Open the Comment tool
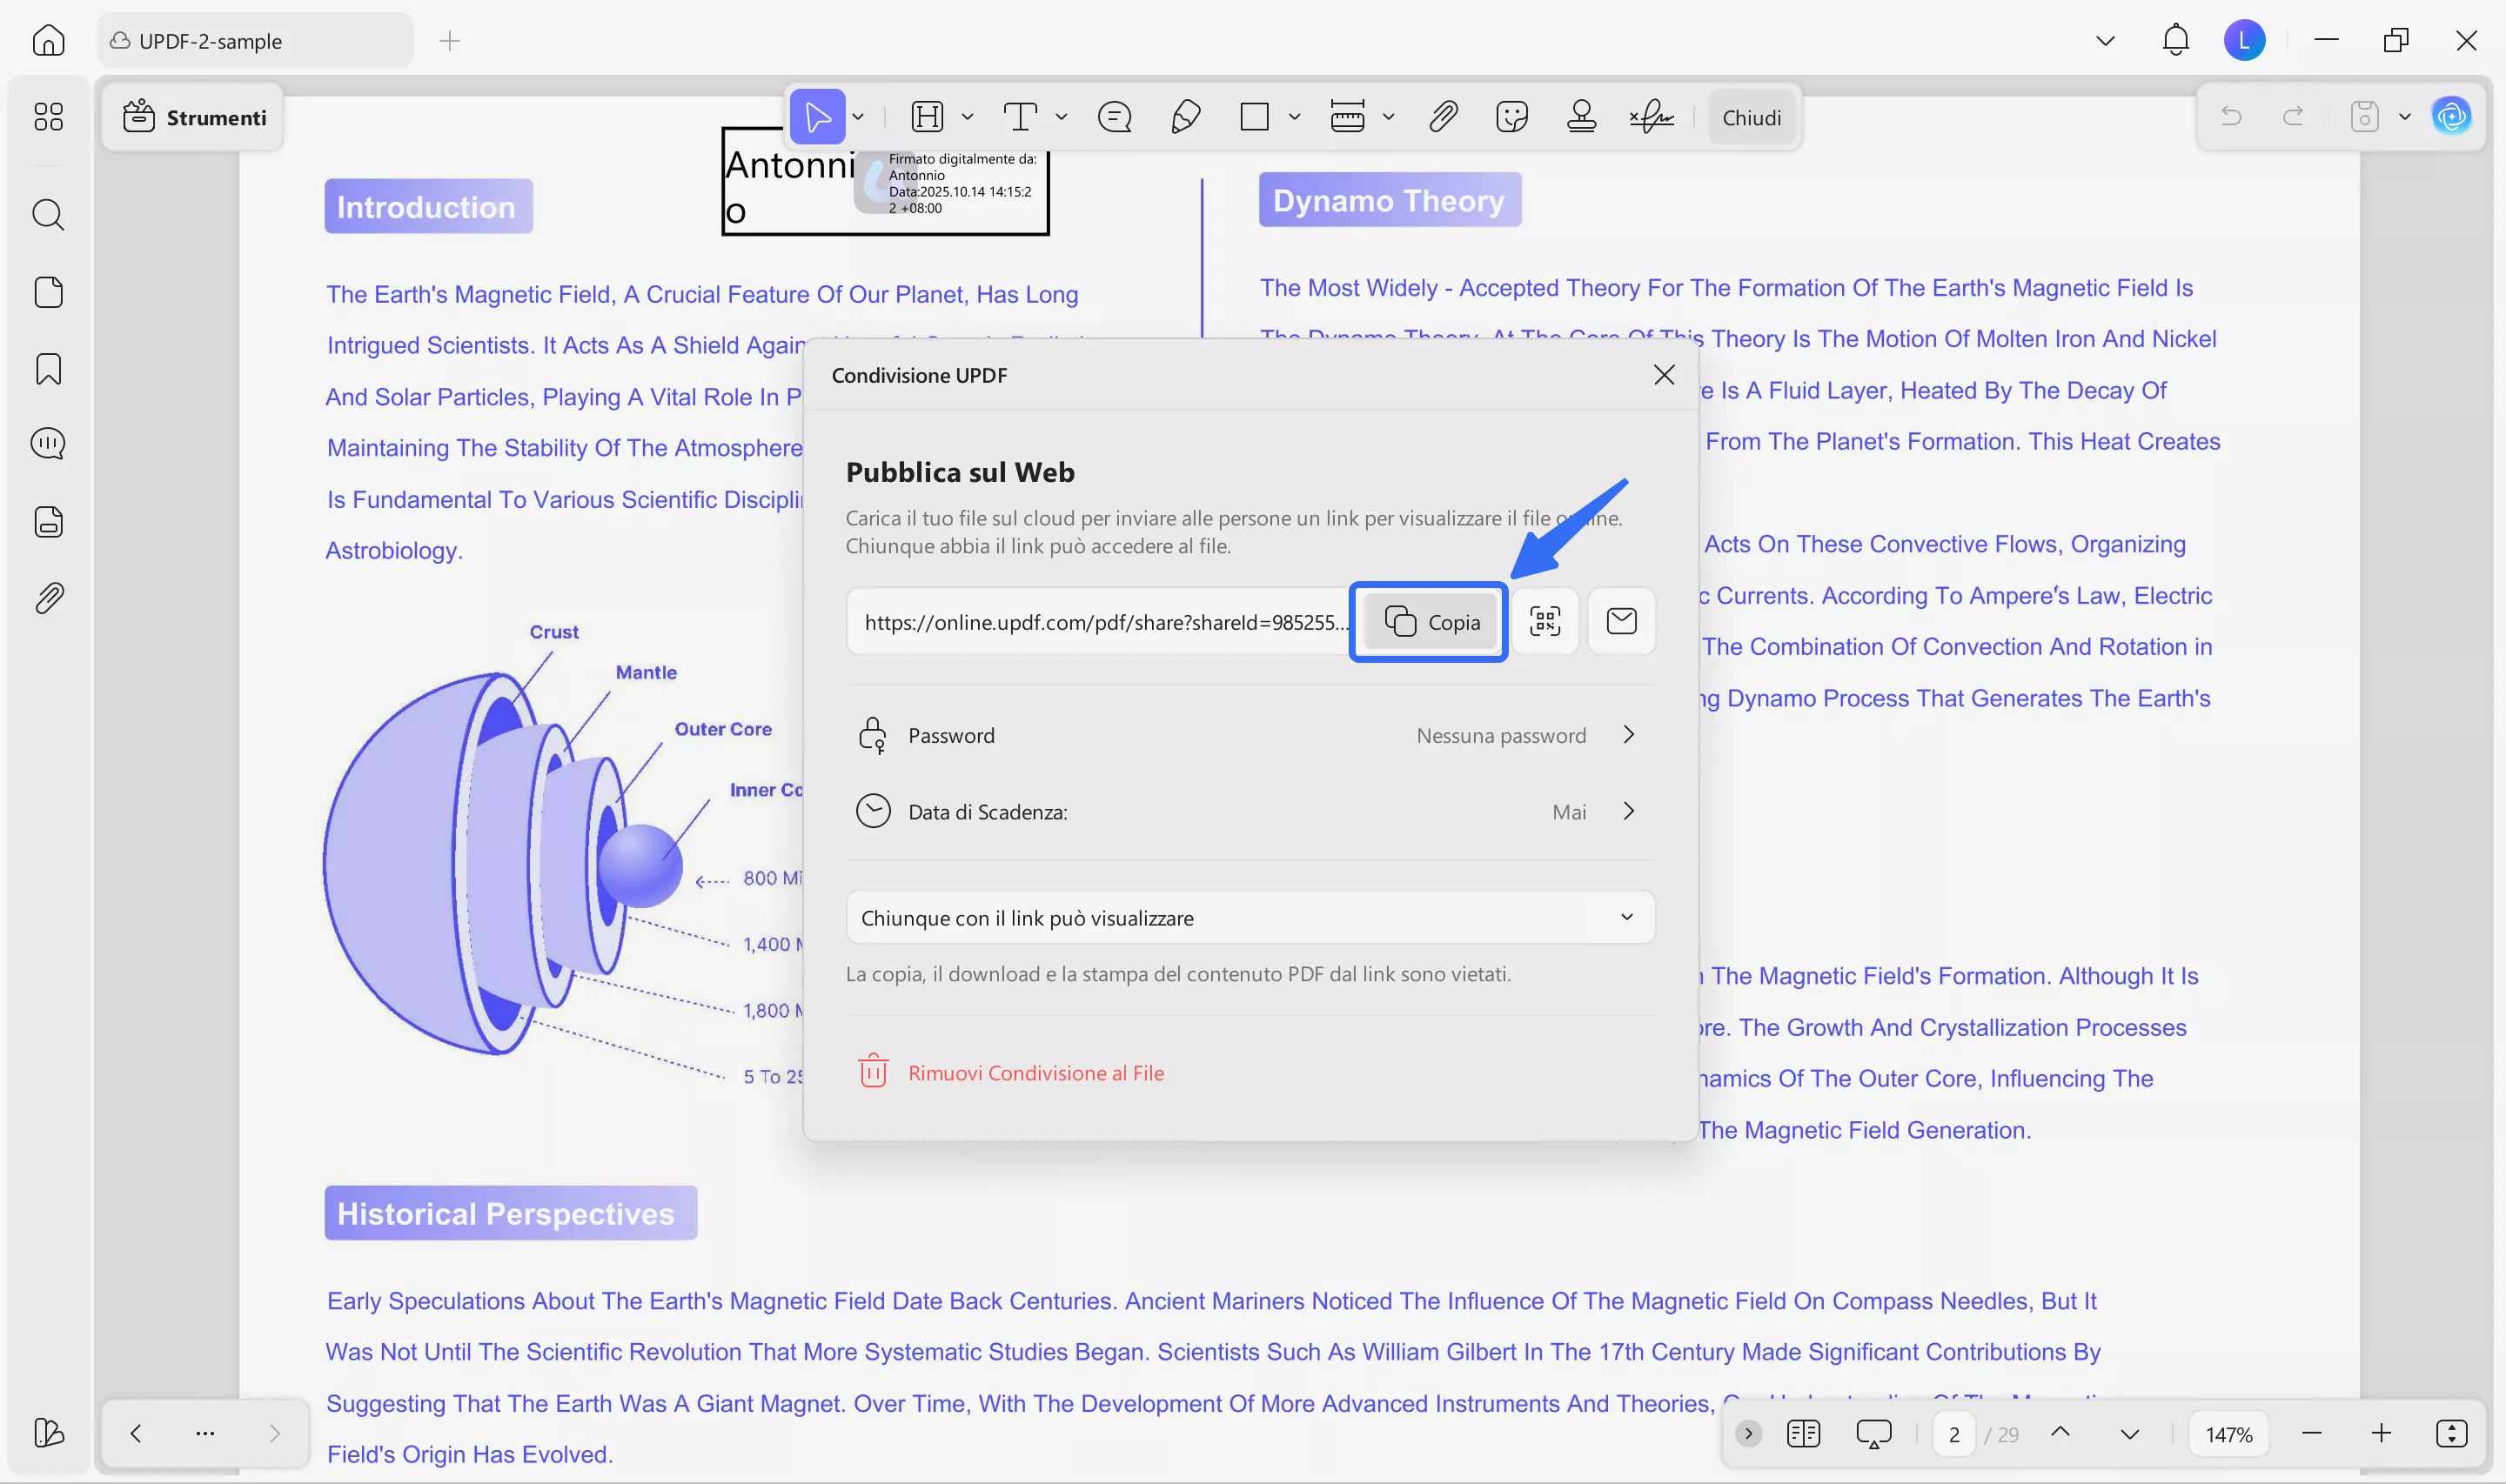This screenshot has height=1484, width=2506. tap(1114, 117)
